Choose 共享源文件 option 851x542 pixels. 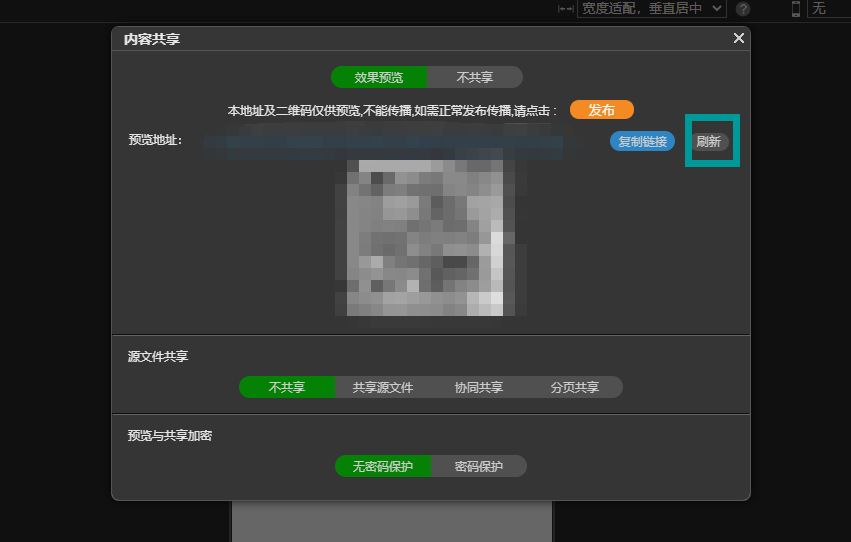[x=383, y=387]
